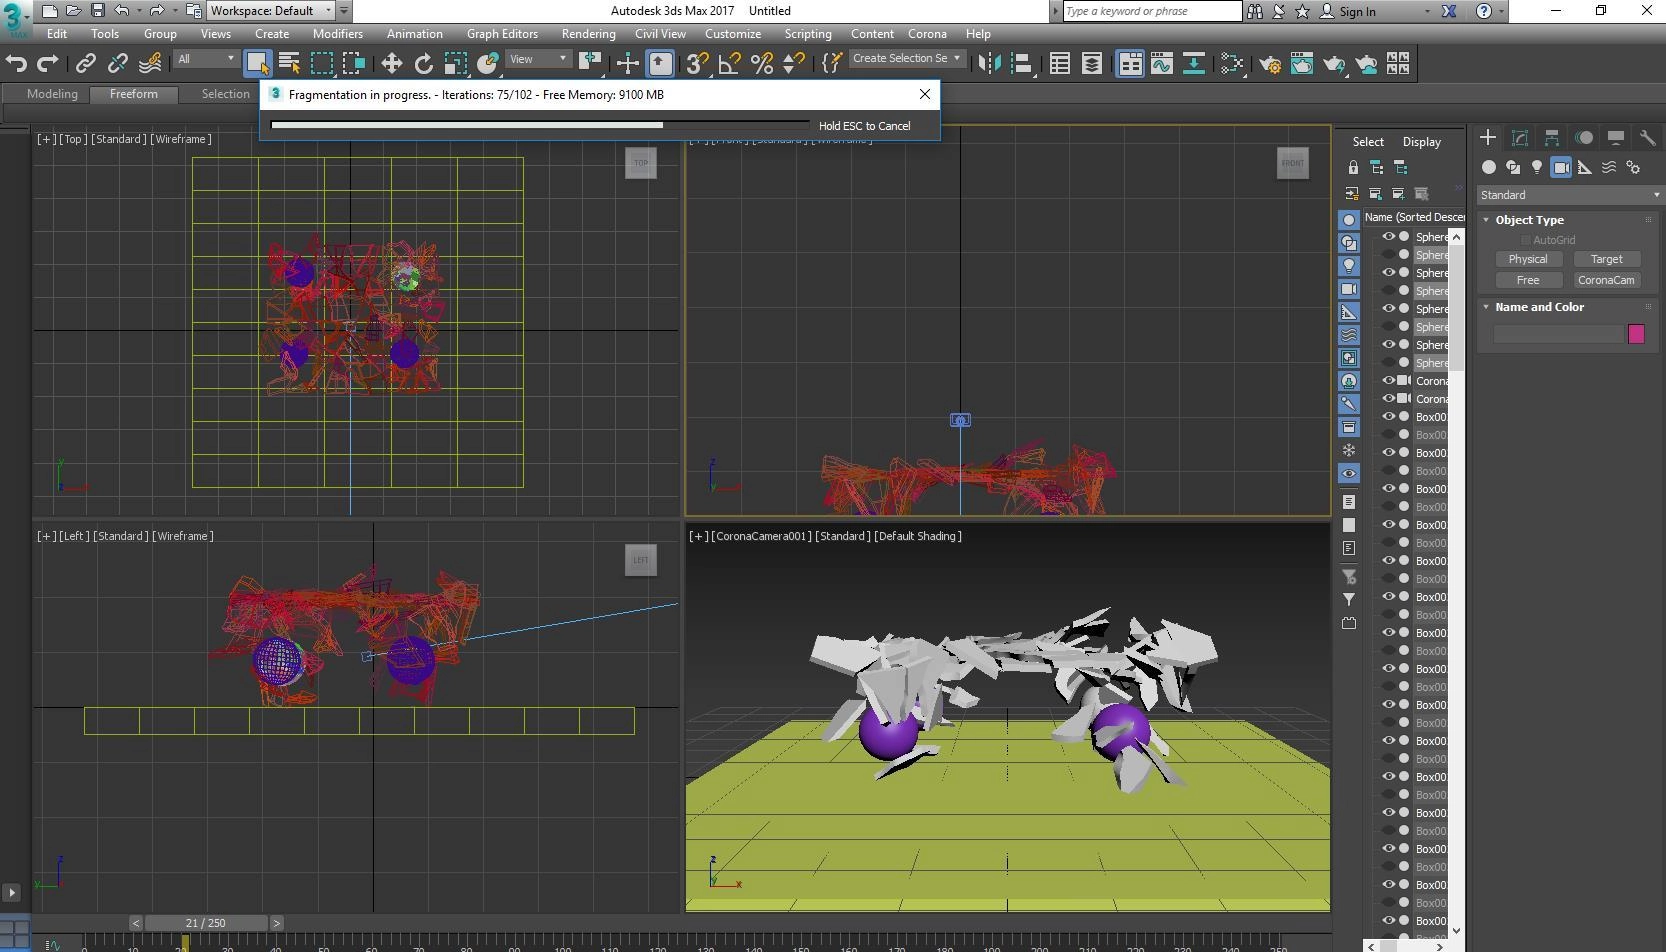Switch to the Modeling ribbon tab
This screenshot has width=1666, height=952.
52,94
